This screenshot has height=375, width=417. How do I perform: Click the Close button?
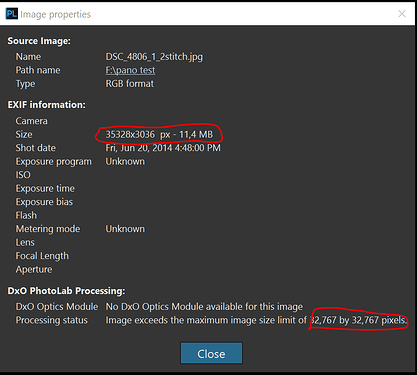tap(211, 353)
